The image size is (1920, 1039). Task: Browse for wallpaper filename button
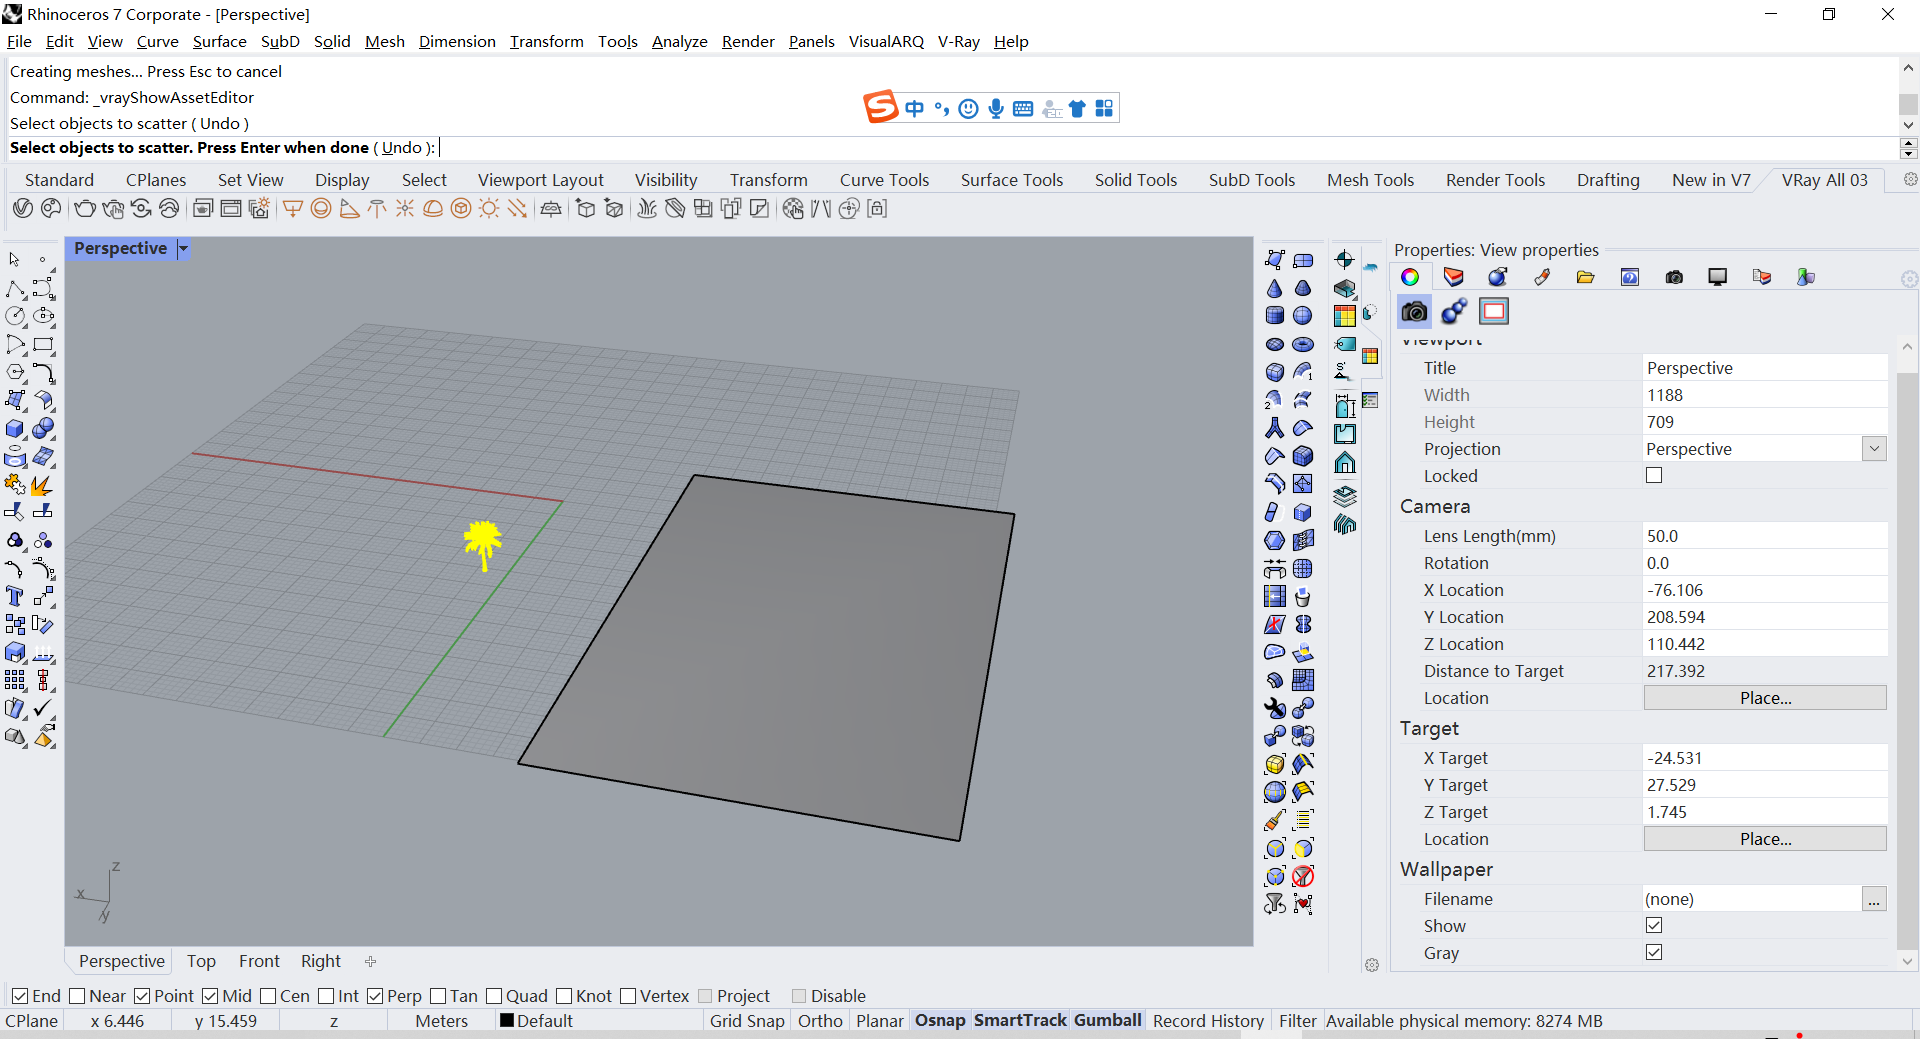1874,899
